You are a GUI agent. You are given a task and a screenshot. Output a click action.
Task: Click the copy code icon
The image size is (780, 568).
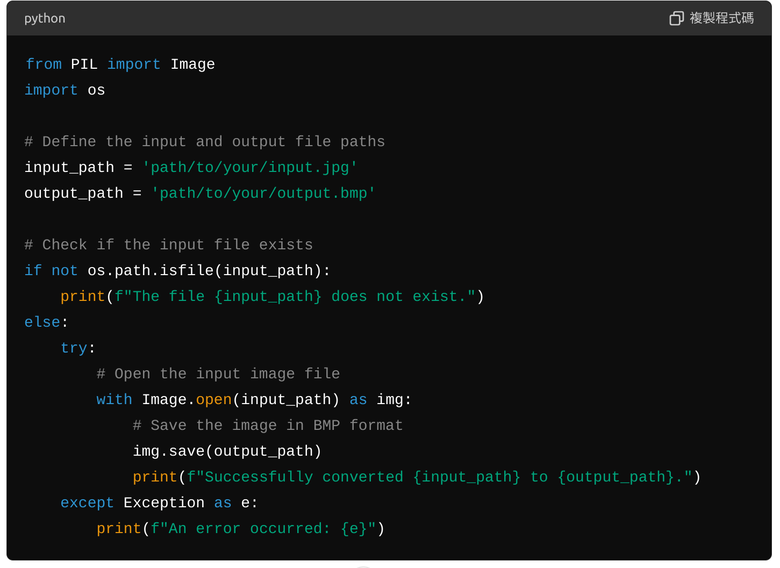(x=676, y=18)
